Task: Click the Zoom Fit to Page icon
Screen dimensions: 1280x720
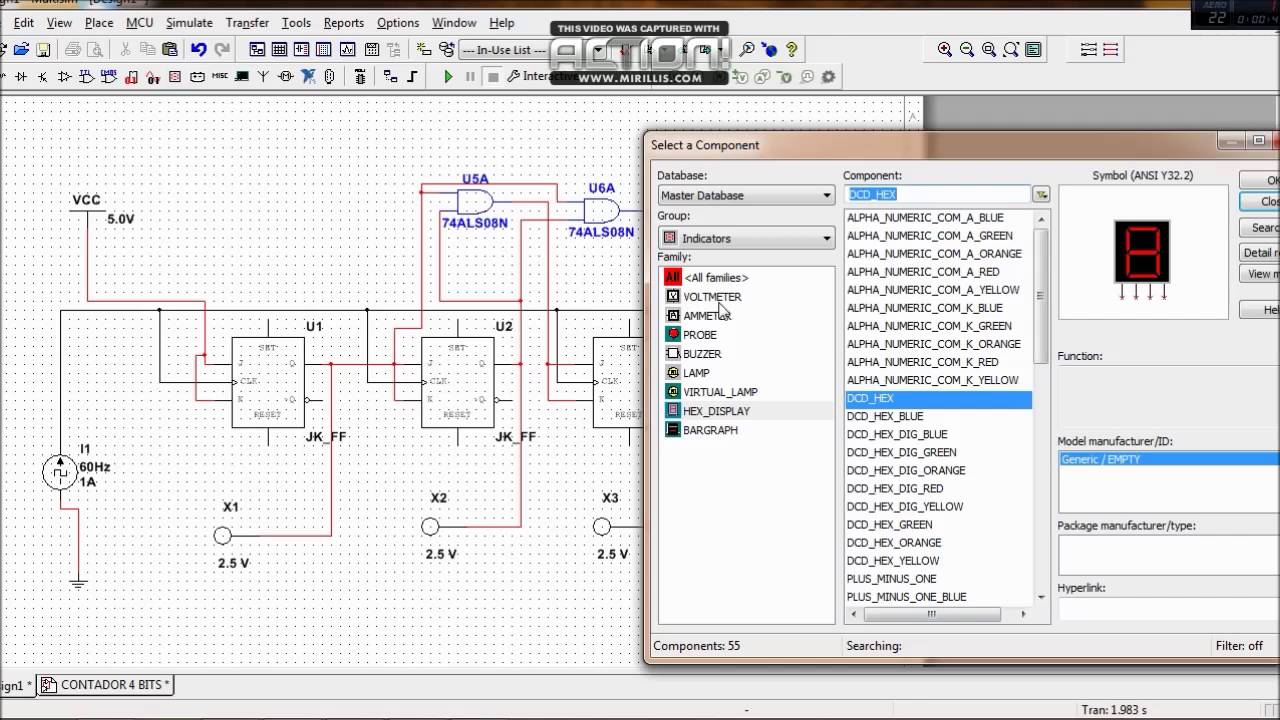Action: click(x=1011, y=49)
